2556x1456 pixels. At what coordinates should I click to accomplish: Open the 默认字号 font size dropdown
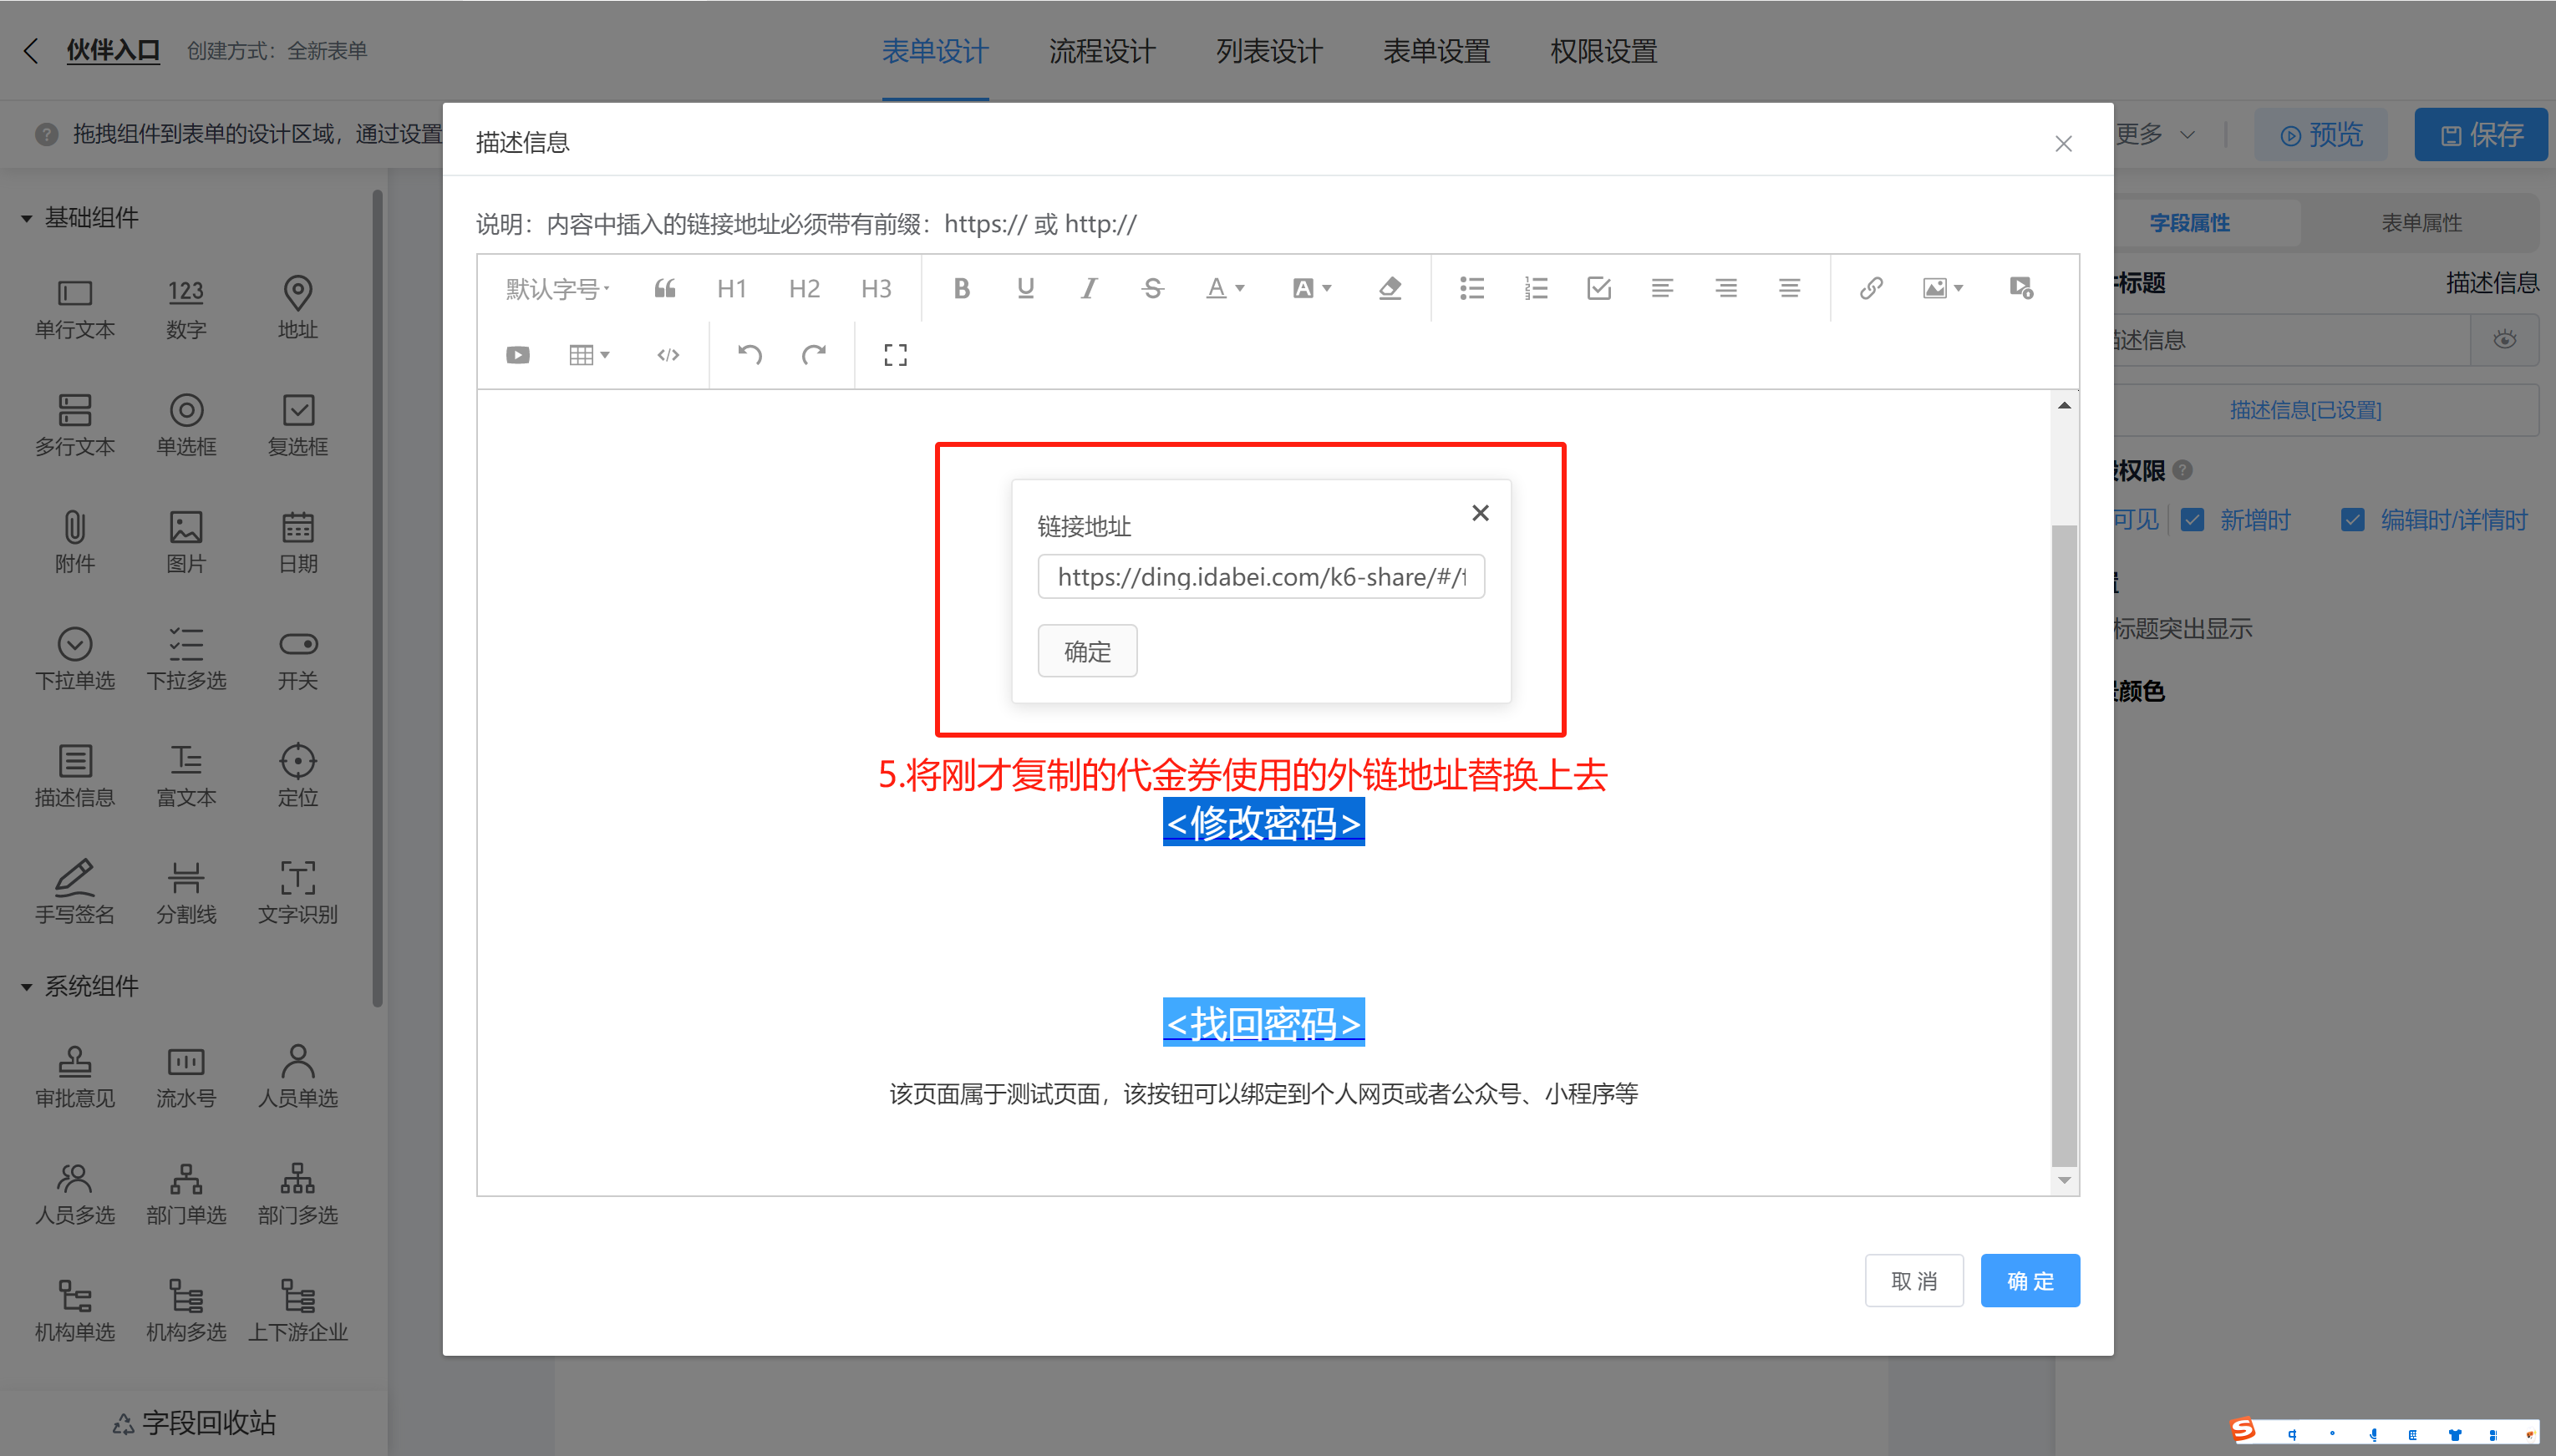click(557, 289)
